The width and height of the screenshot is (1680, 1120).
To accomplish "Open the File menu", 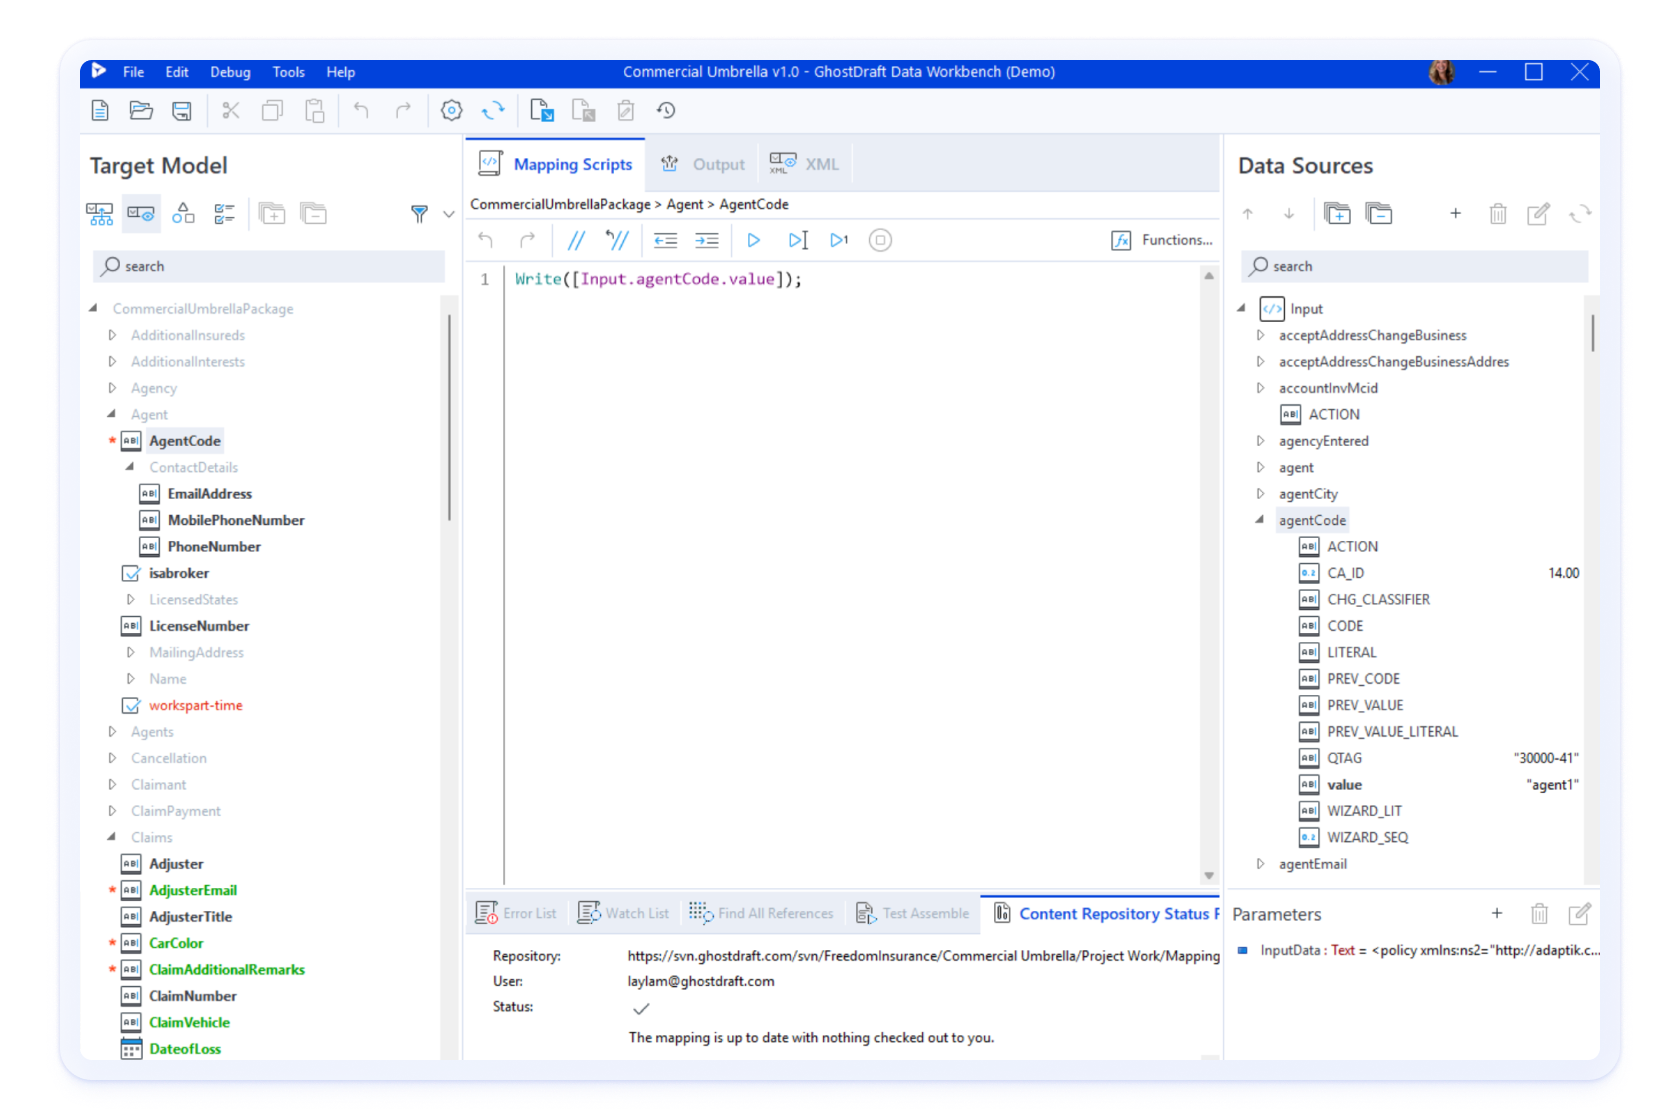I will click(133, 72).
